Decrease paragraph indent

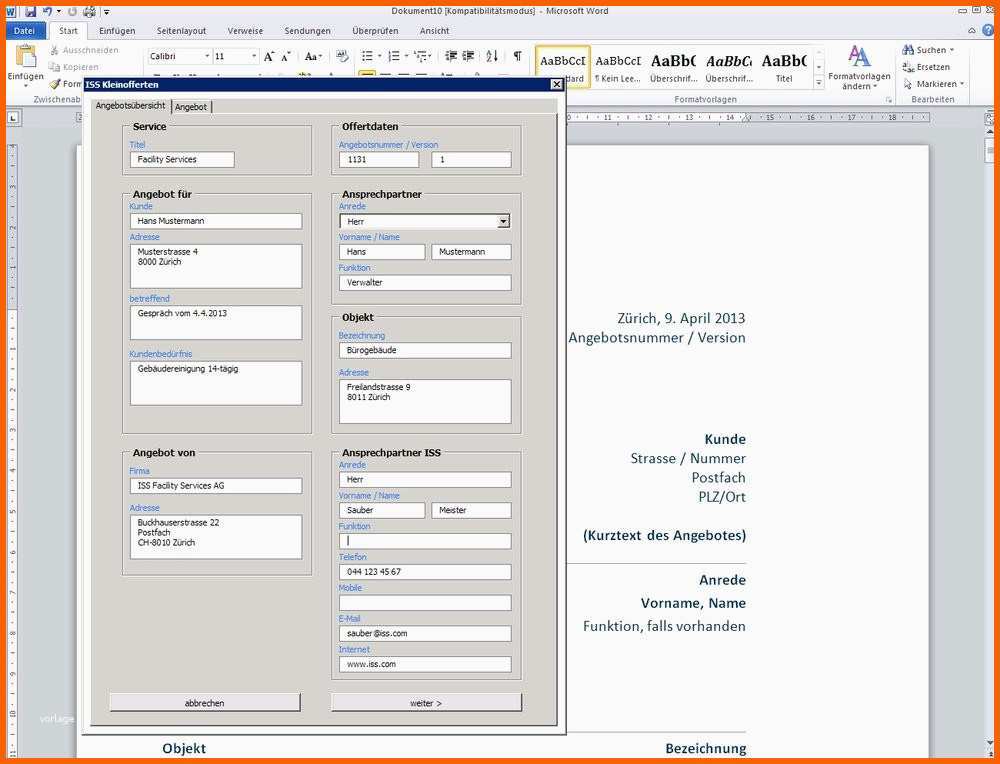451,57
